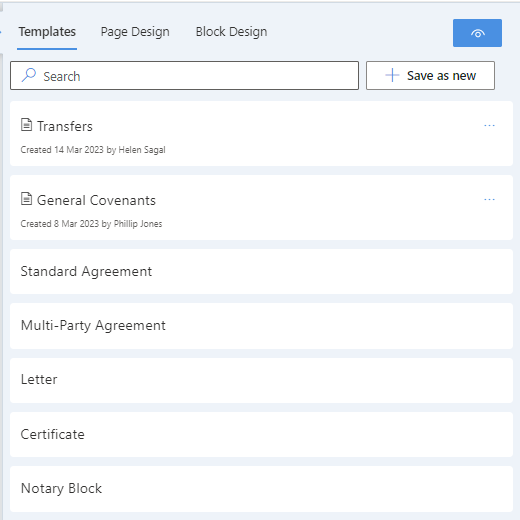Screen dimensions: 520x520
Task: Open the General Covenants more options menu
Action: coord(489,200)
